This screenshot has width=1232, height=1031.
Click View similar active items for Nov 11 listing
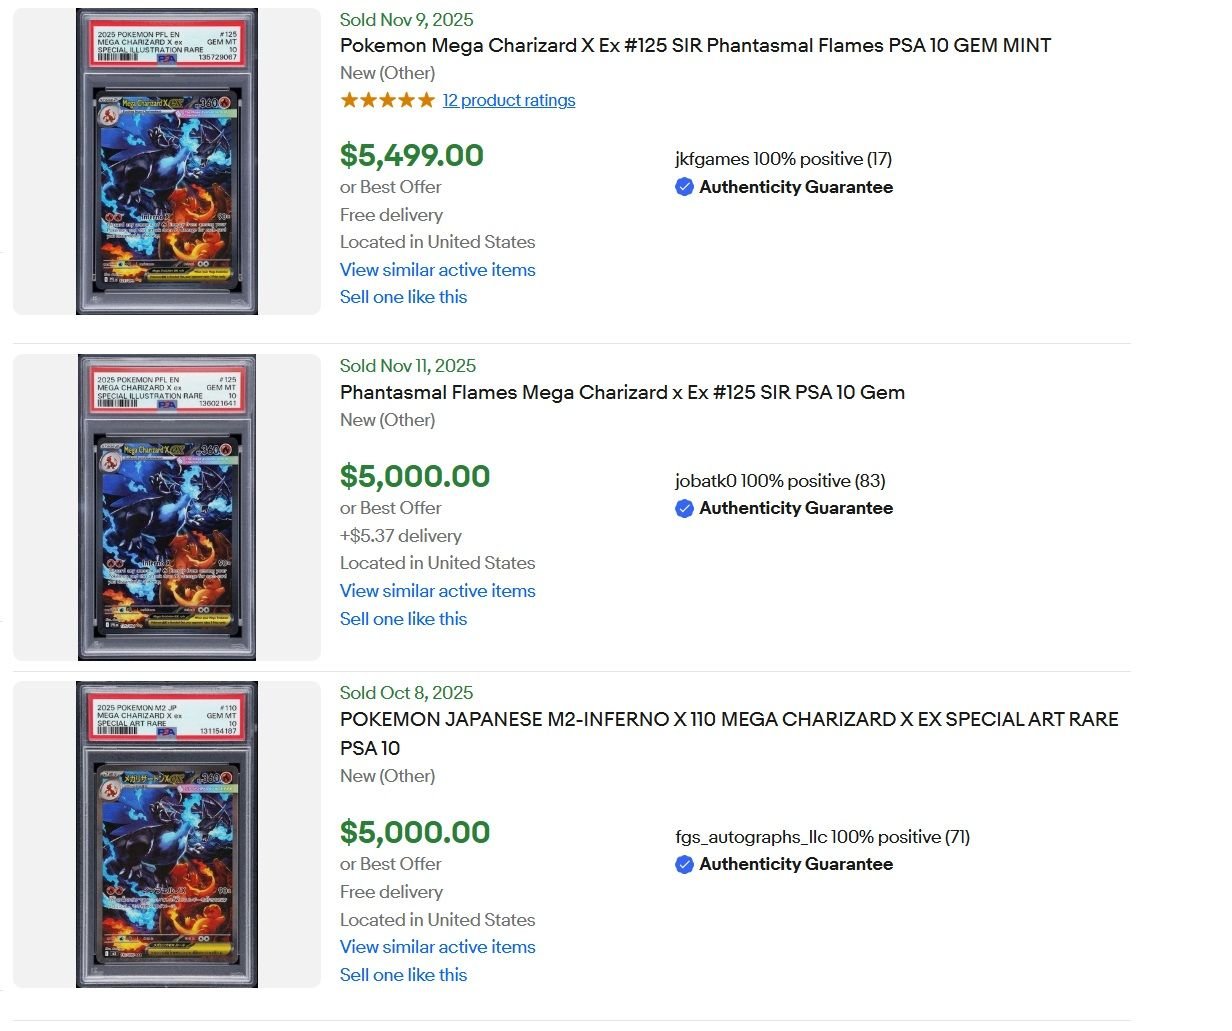[x=438, y=591]
